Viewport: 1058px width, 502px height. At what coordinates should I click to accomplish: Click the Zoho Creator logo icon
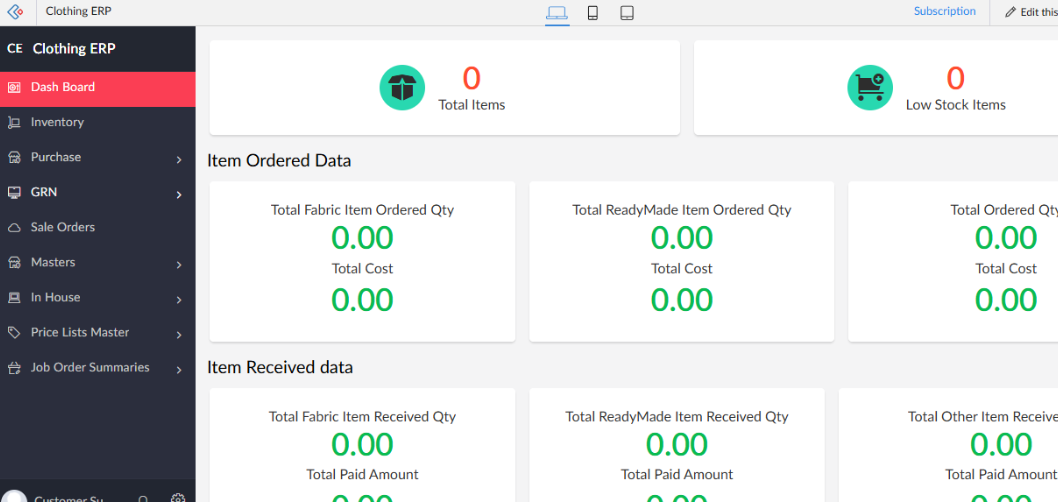[x=15, y=12]
